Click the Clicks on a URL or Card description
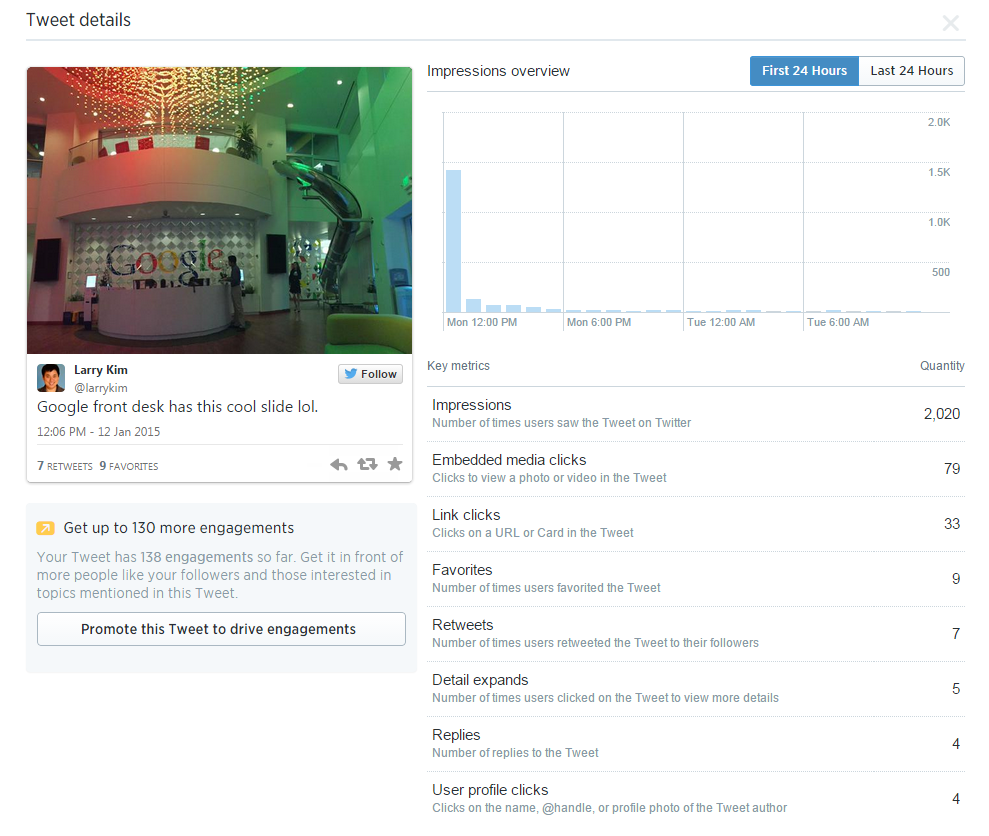 pos(532,533)
